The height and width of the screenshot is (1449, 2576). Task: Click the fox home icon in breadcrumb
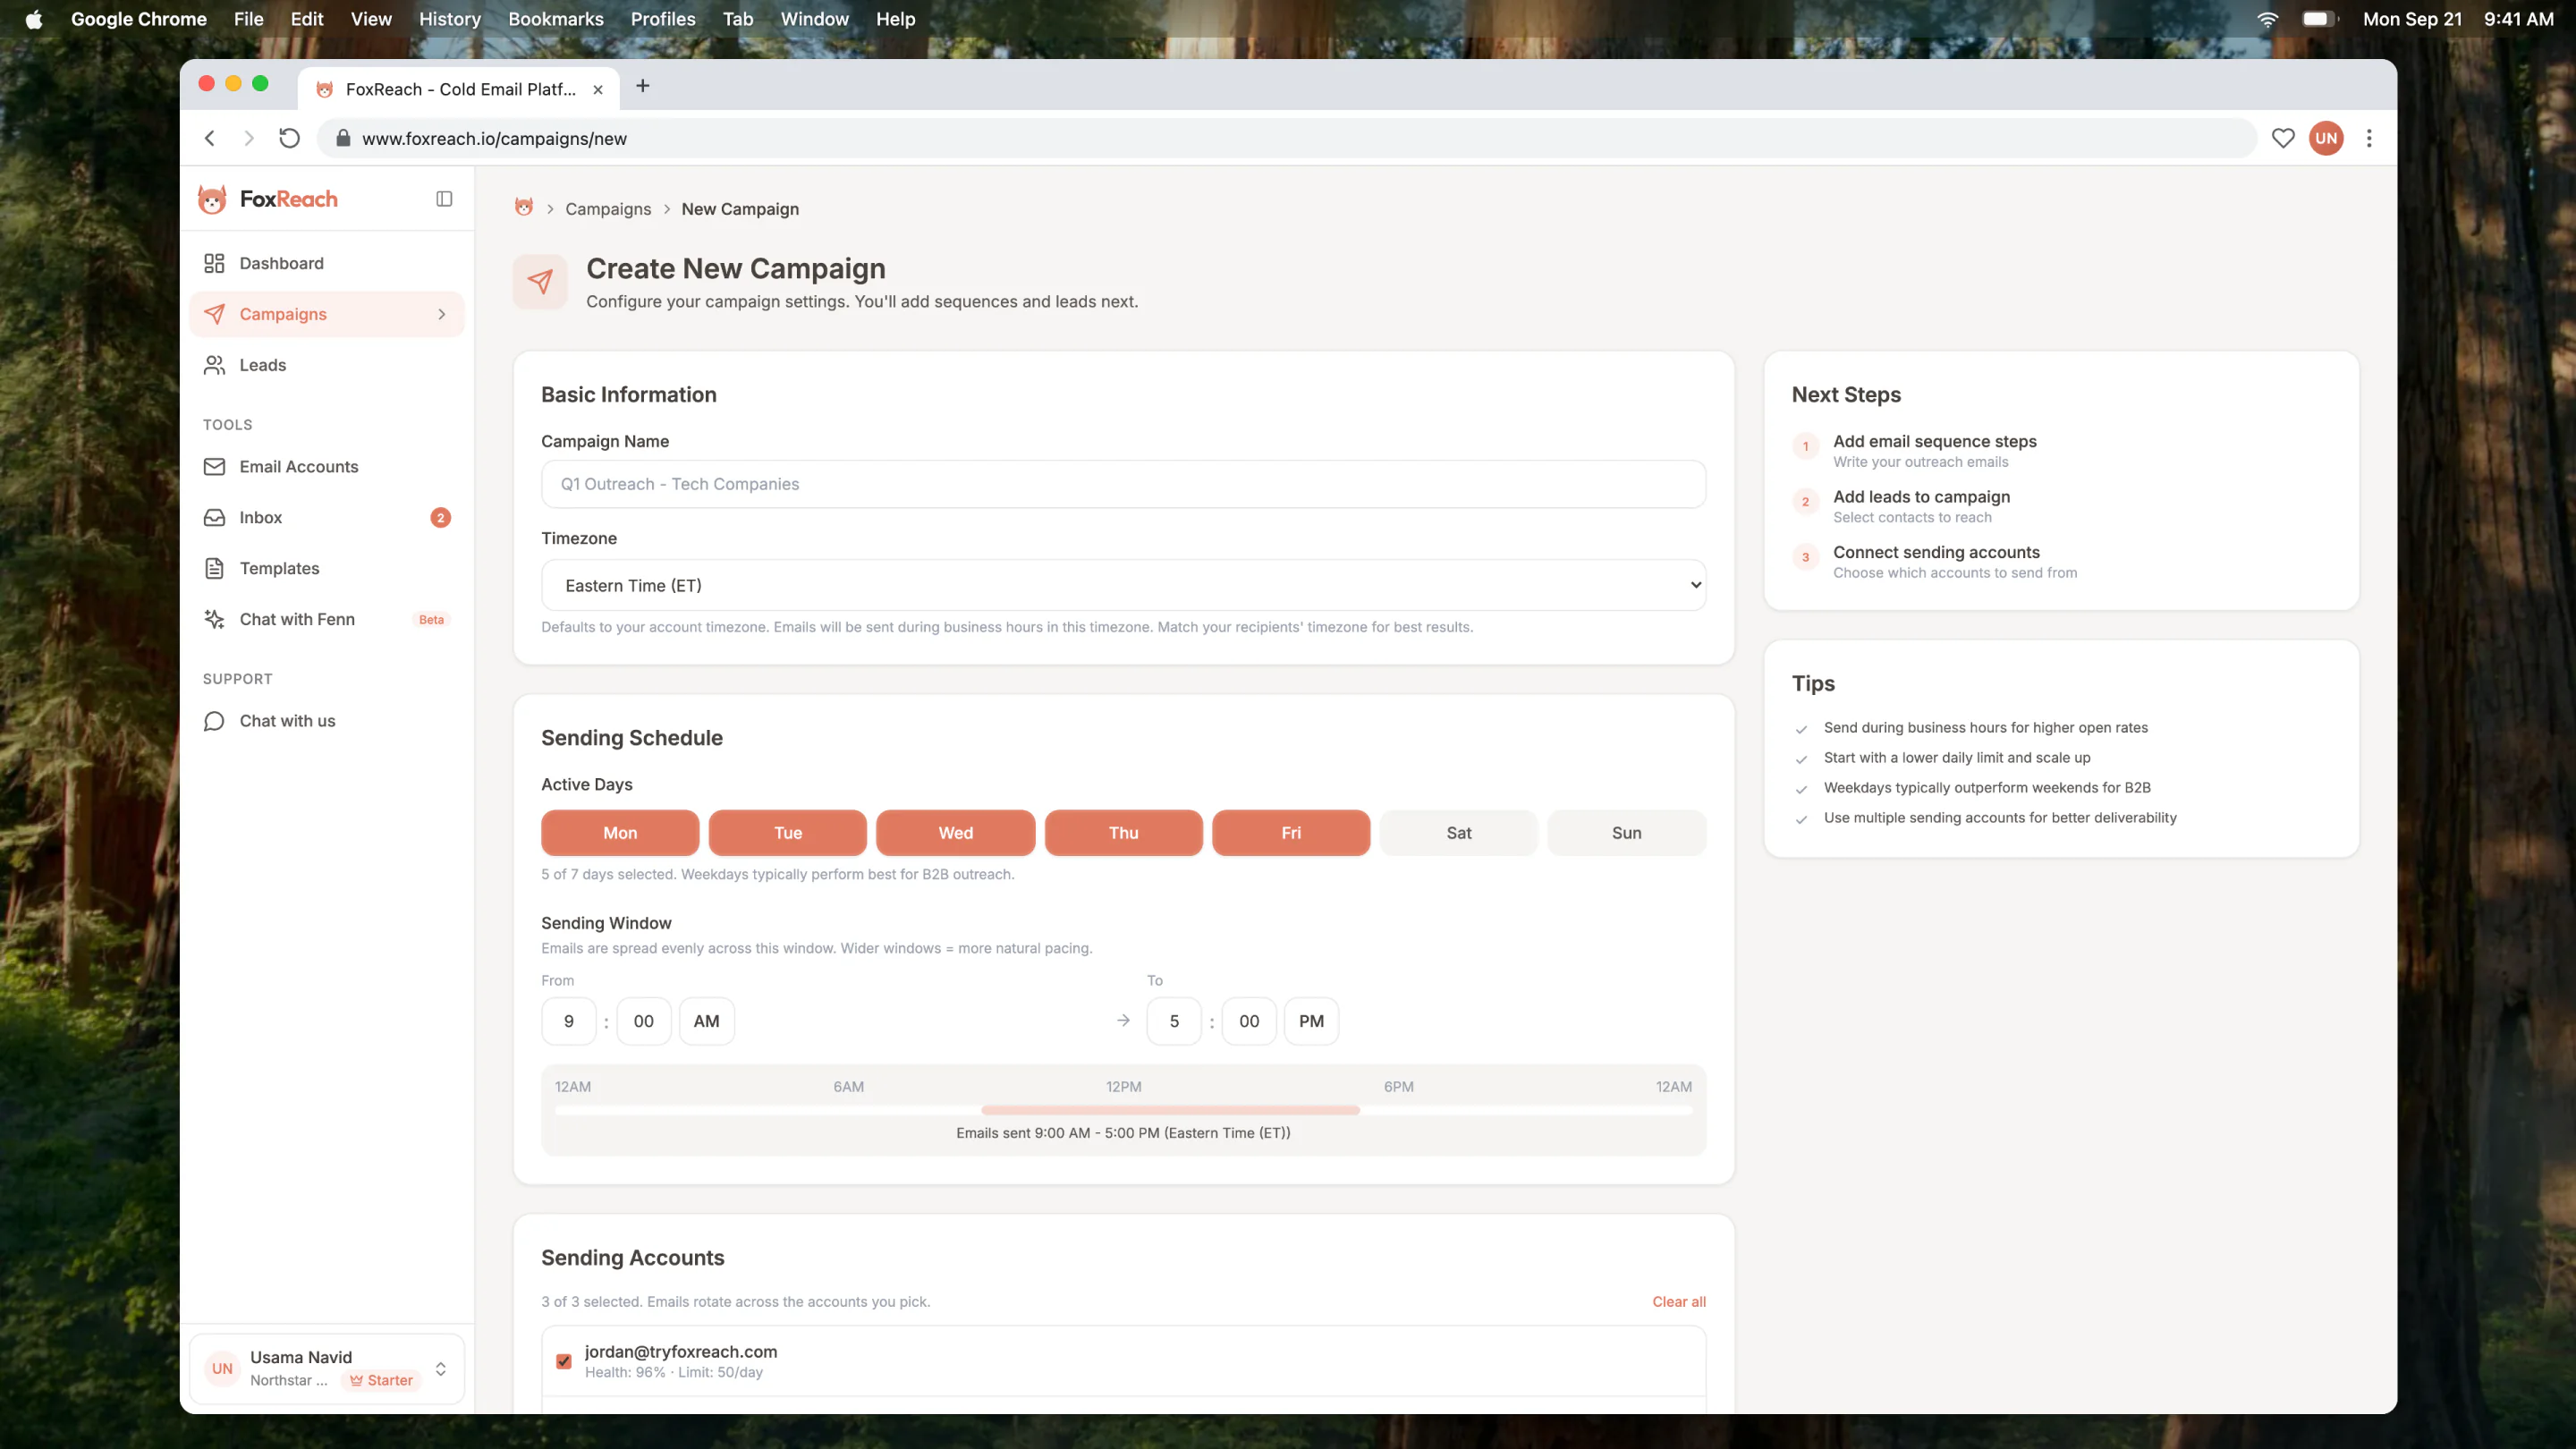pyautogui.click(x=524, y=208)
